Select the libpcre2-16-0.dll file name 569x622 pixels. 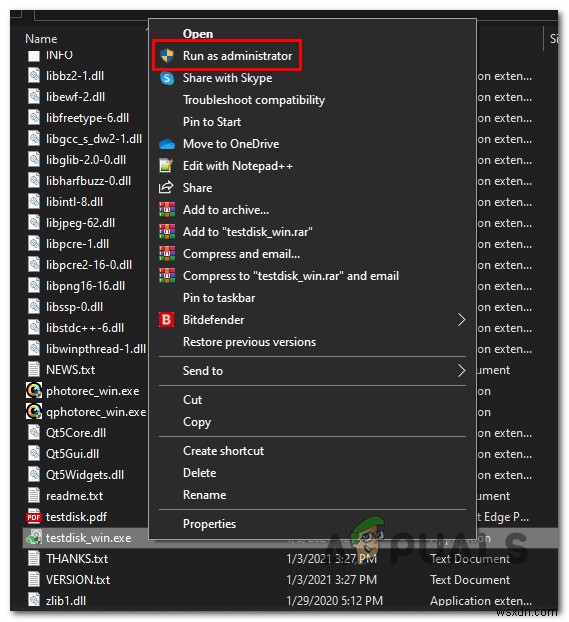click(89, 265)
